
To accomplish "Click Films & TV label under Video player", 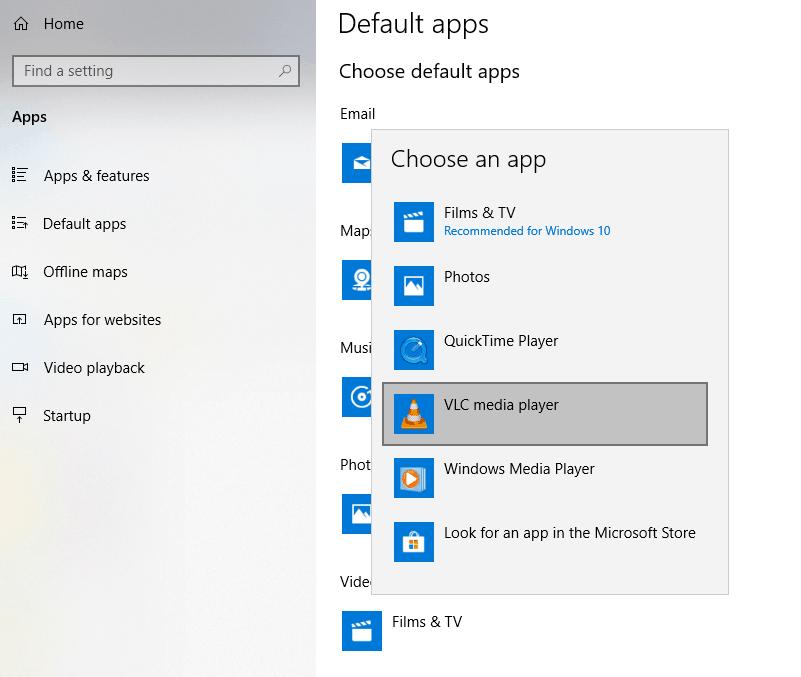I will [x=427, y=621].
